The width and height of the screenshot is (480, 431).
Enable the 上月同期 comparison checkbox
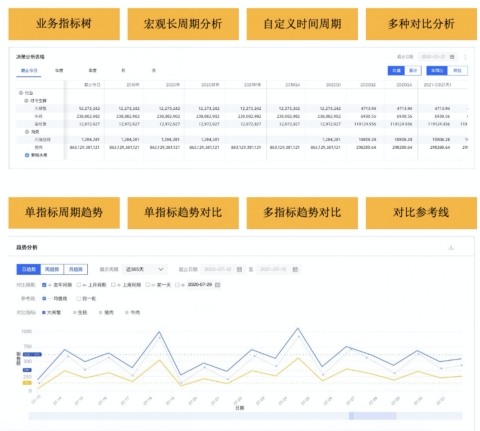point(79,285)
